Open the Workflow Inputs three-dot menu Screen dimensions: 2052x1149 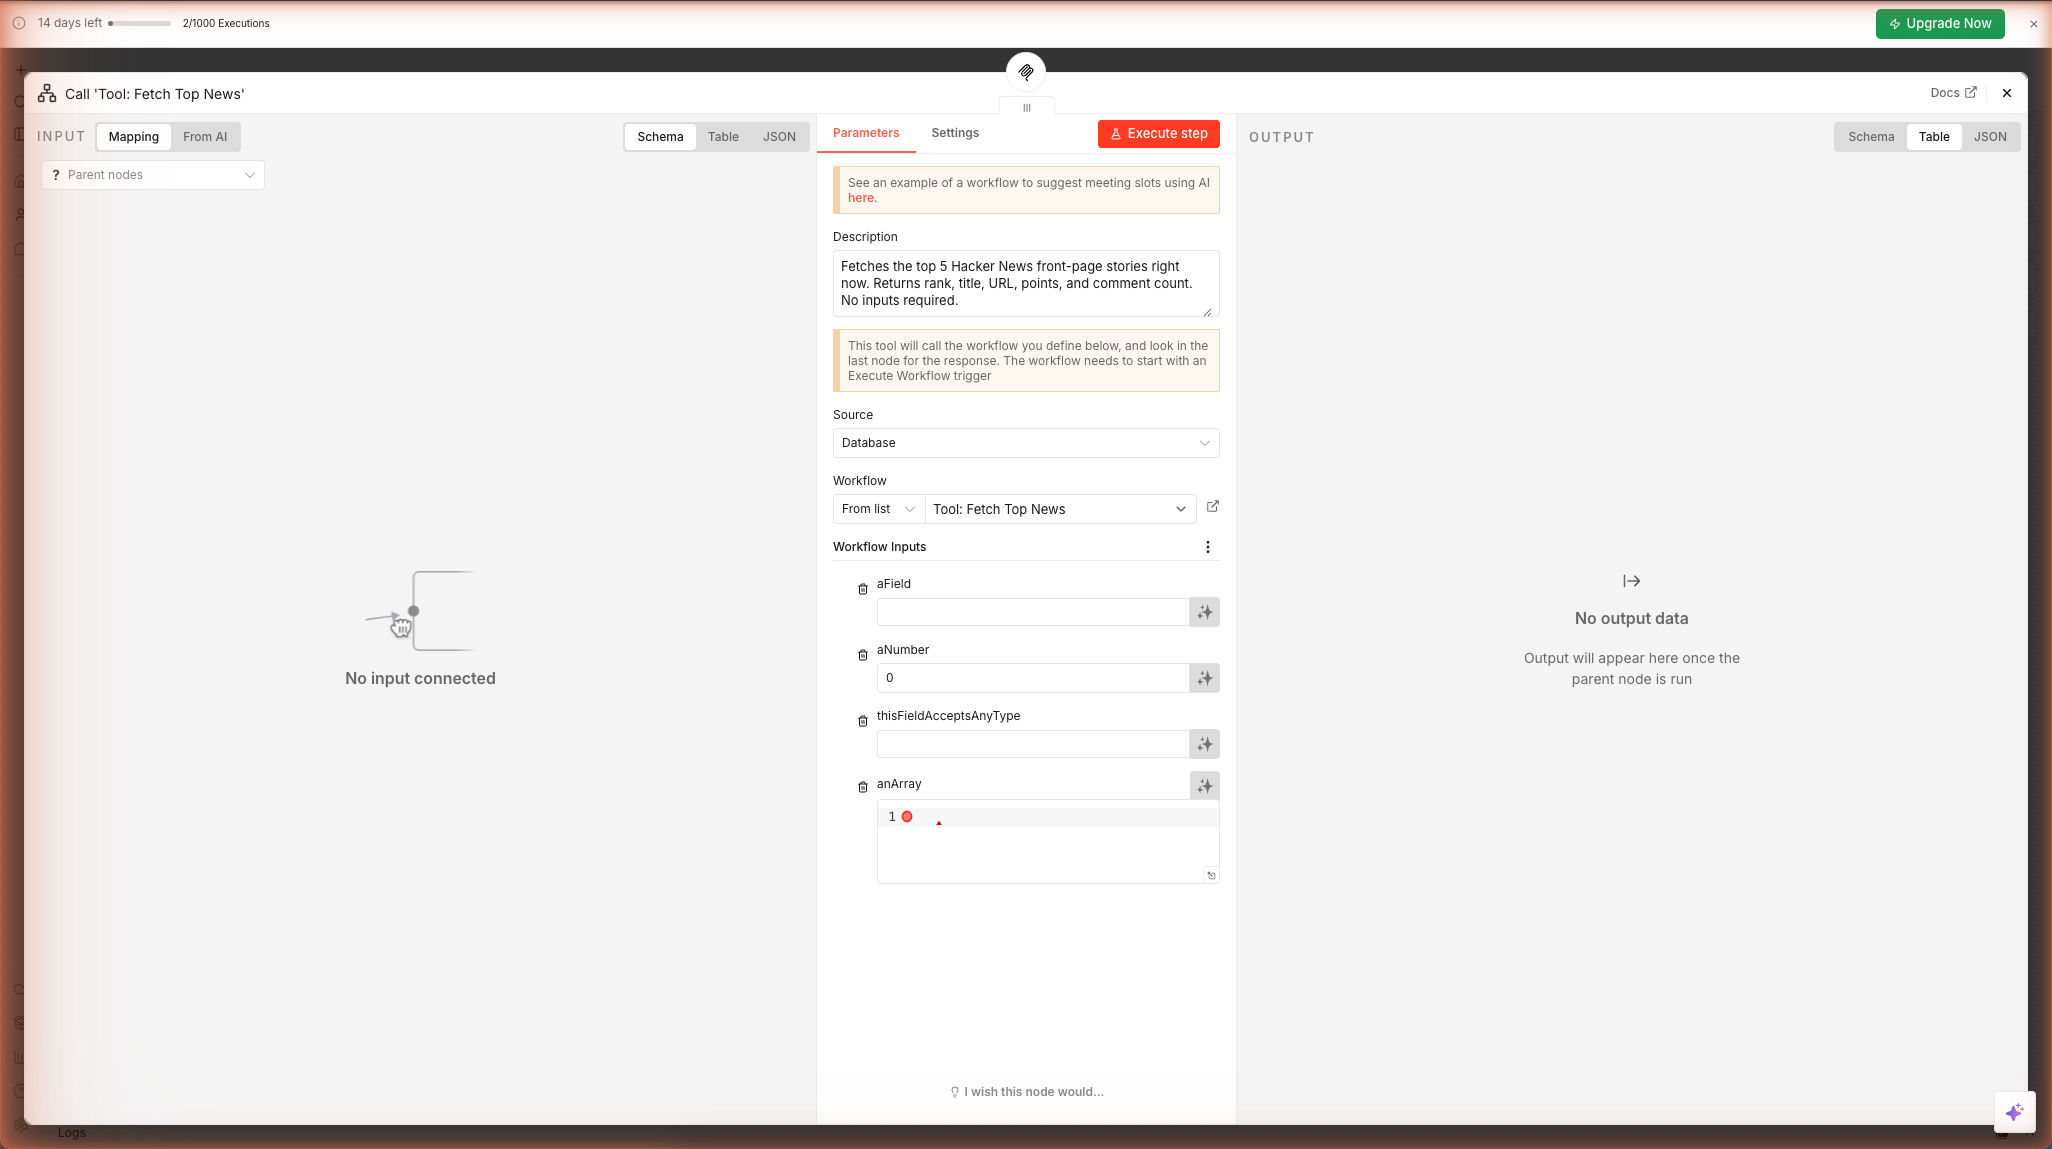tap(1208, 547)
